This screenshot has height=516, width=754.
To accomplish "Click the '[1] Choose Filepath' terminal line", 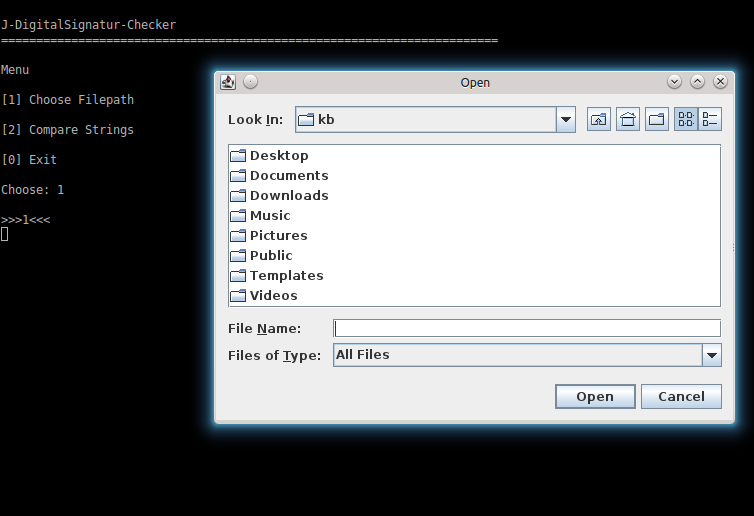I will [x=67, y=100].
